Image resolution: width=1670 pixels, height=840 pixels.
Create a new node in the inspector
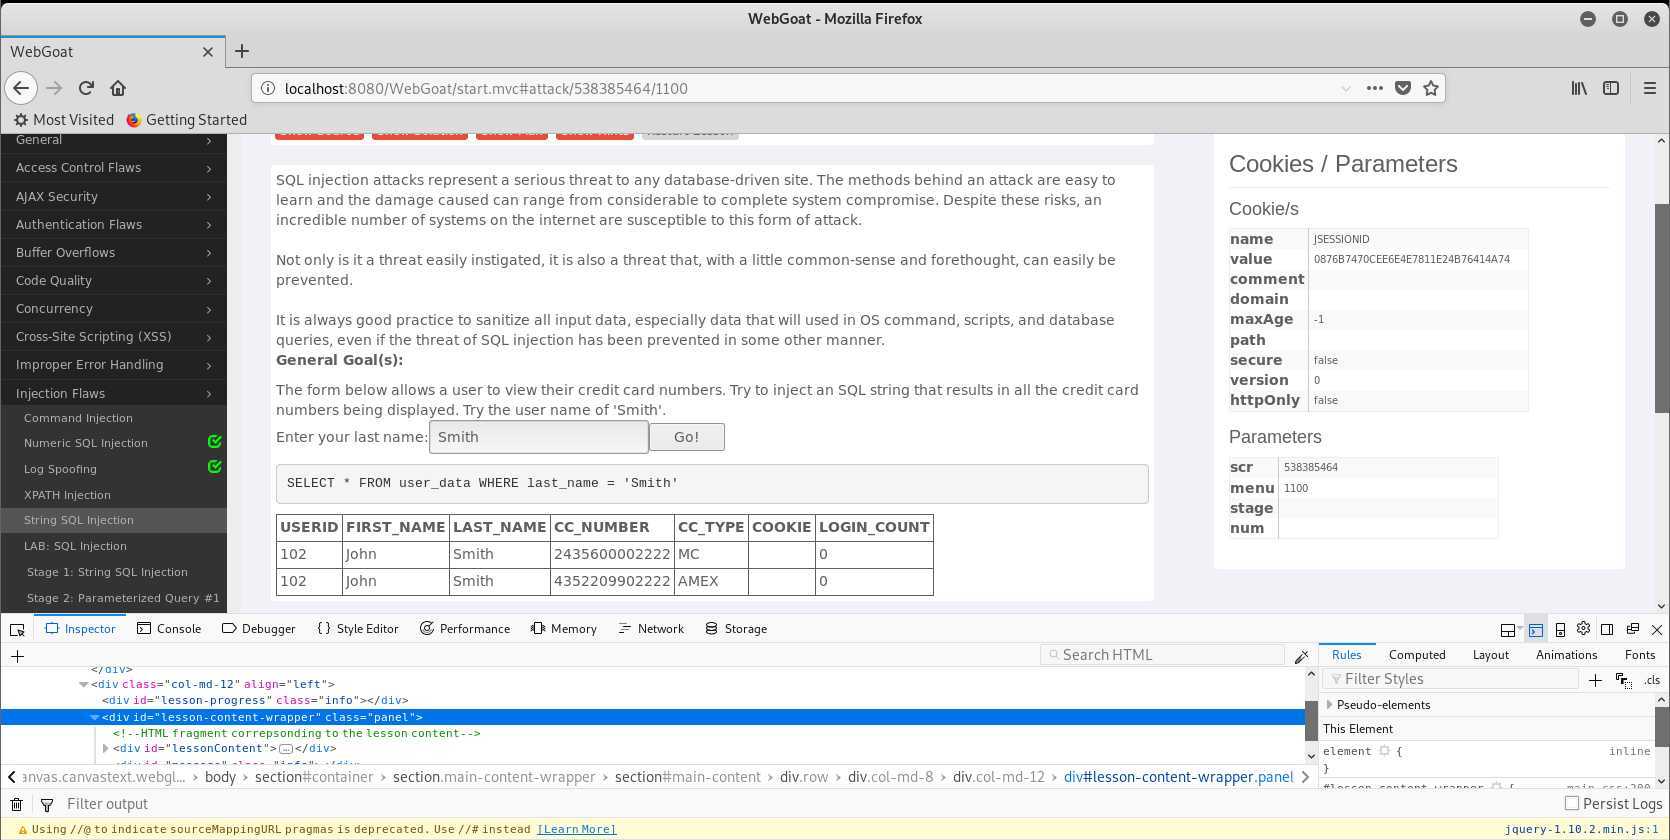tap(17, 656)
